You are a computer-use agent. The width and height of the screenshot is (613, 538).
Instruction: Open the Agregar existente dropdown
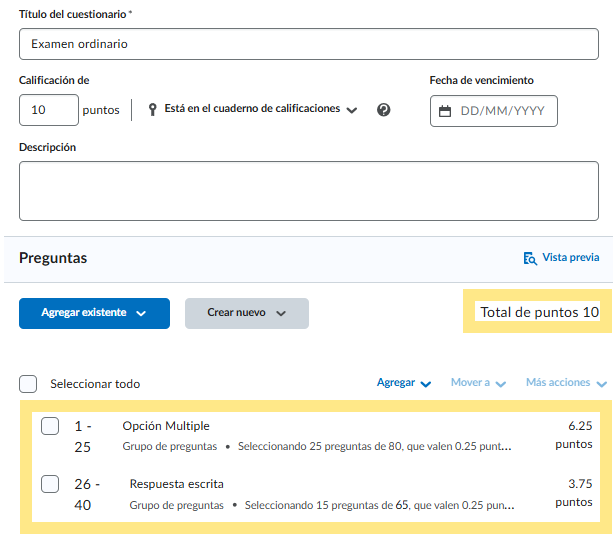[x=94, y=313]
